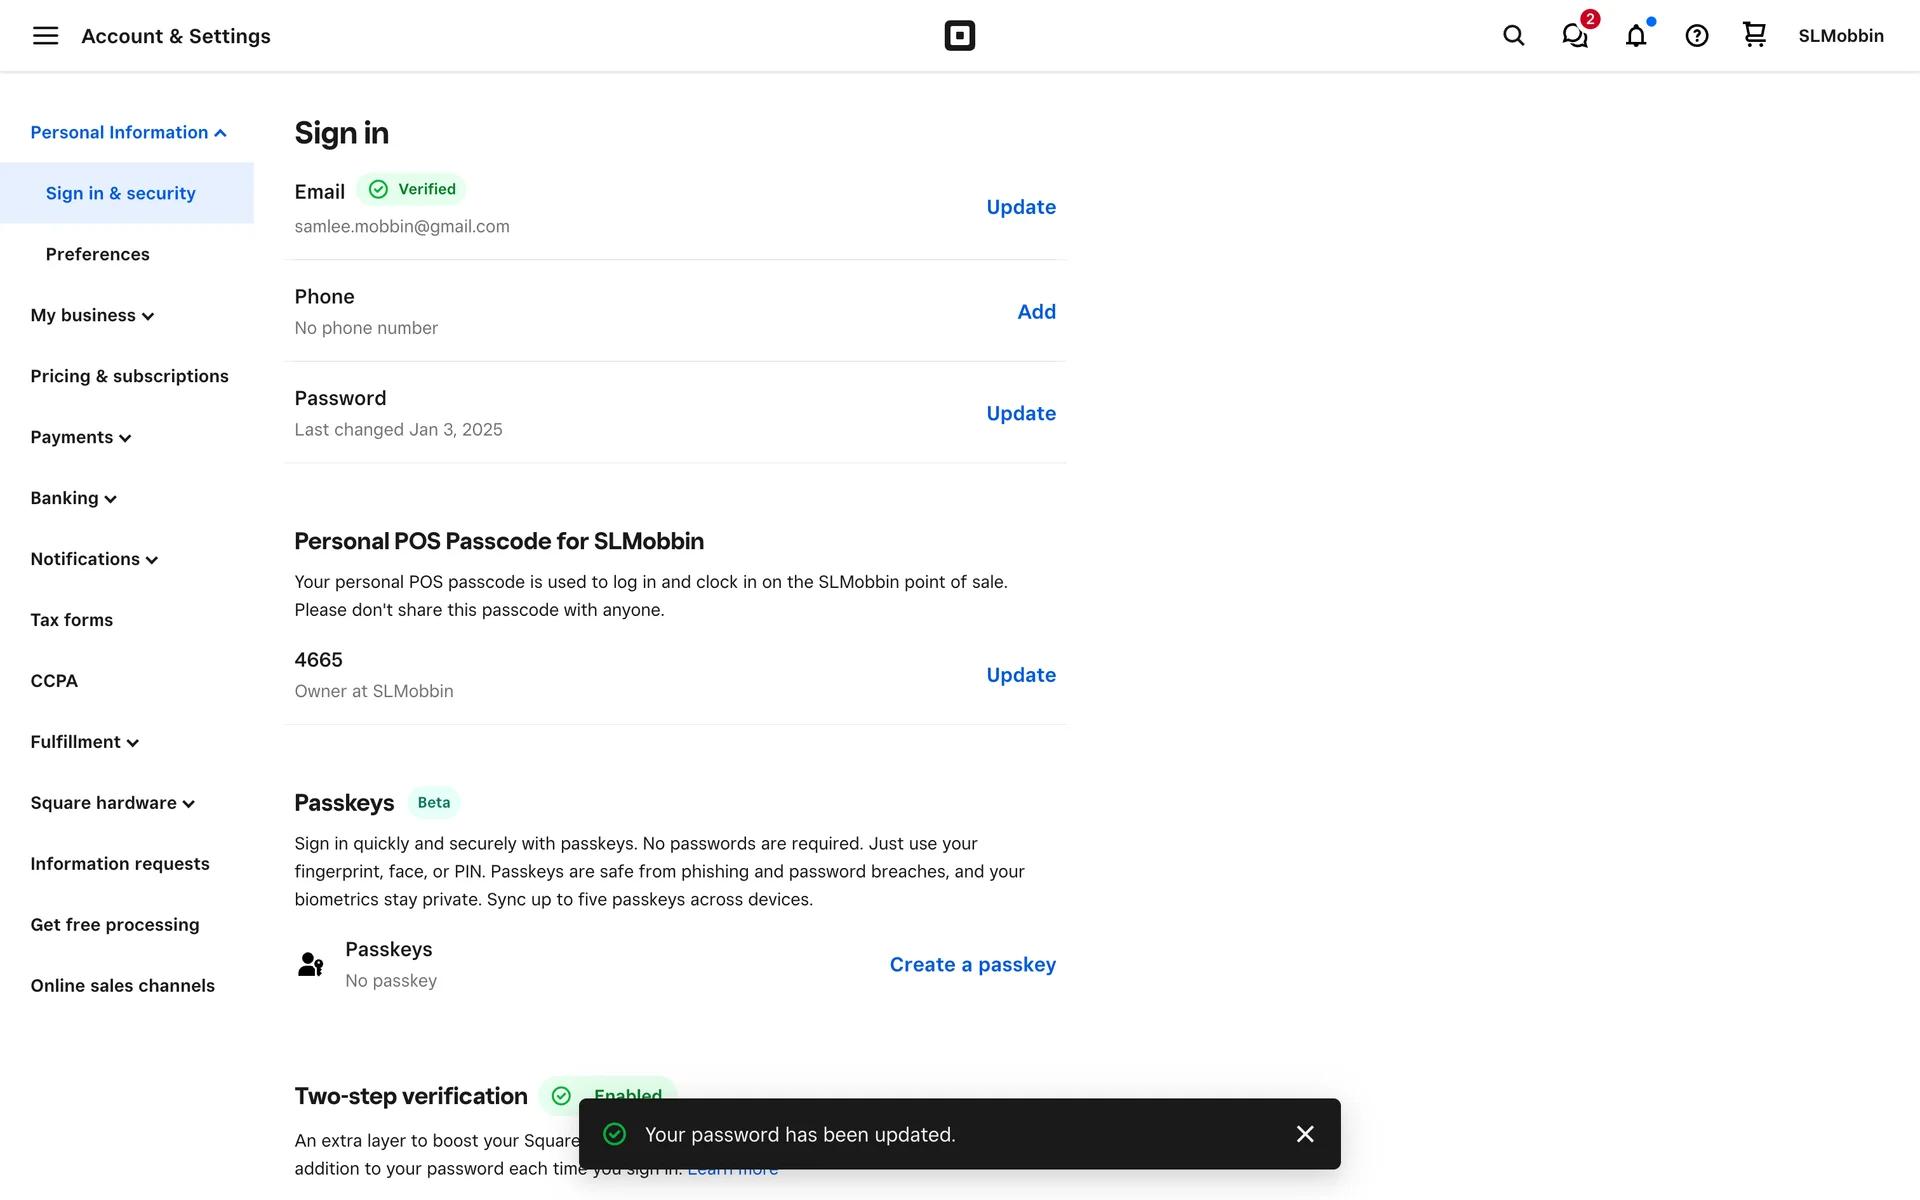Collapse the Personal Information section
Screen dimensions: 1920x1200
point(128,132)
